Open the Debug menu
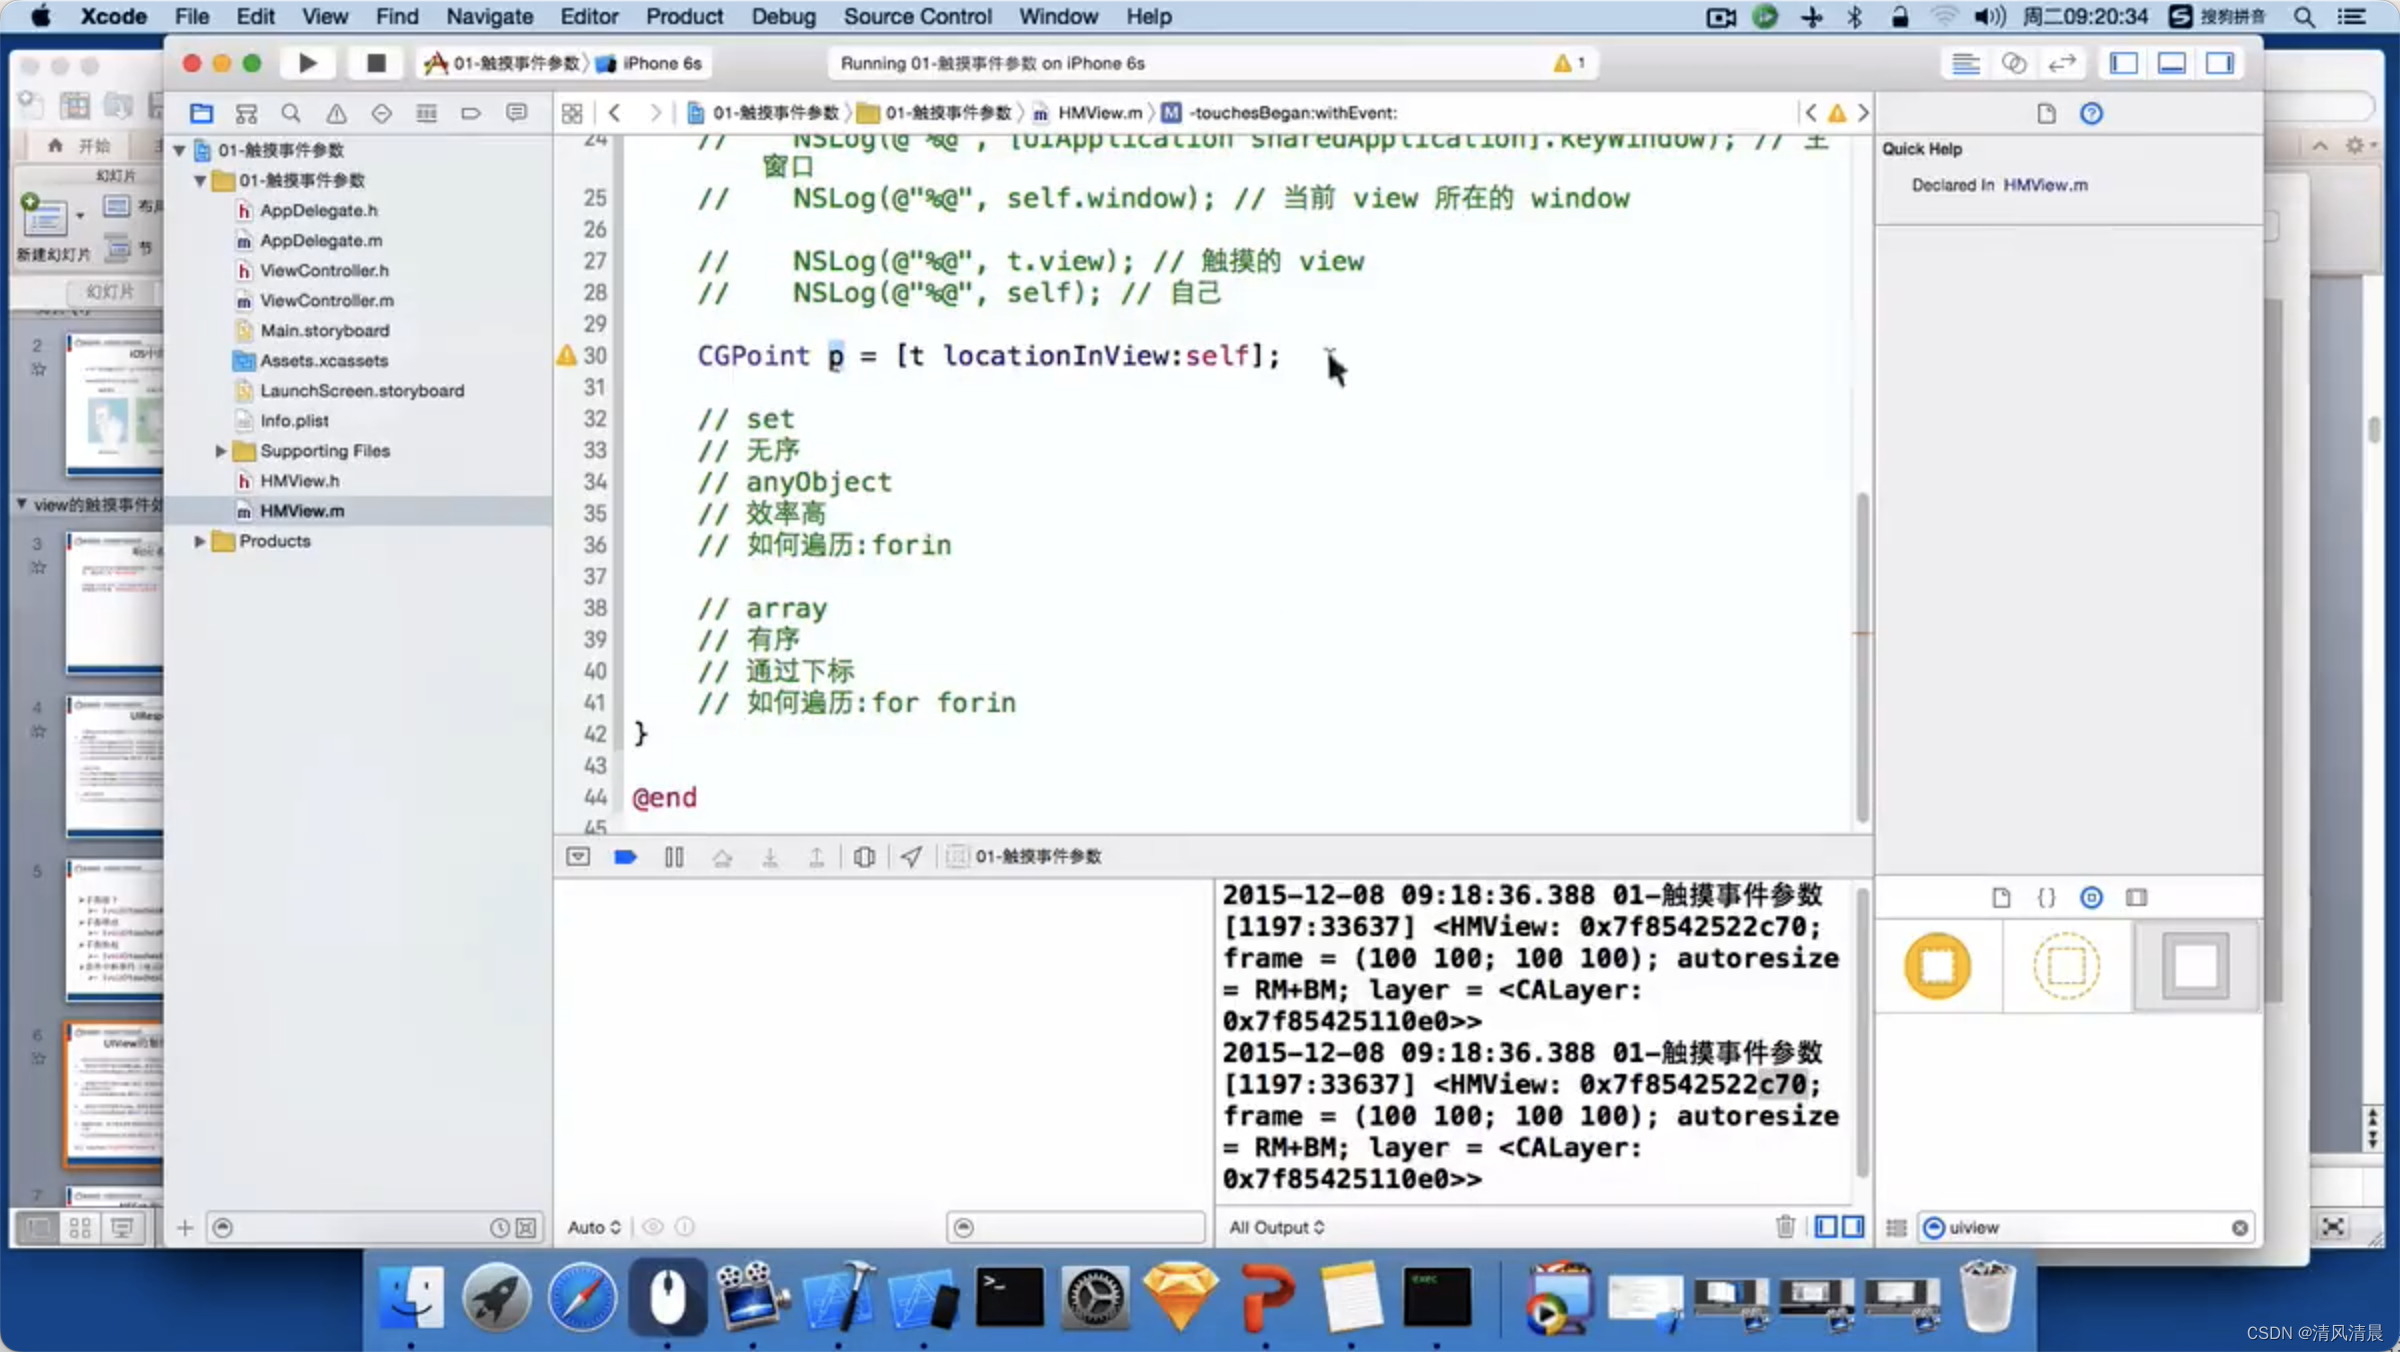Image resolution: width=2400 pixels, height=1352 pixels. pyautogui.click(x=783, y=16)
